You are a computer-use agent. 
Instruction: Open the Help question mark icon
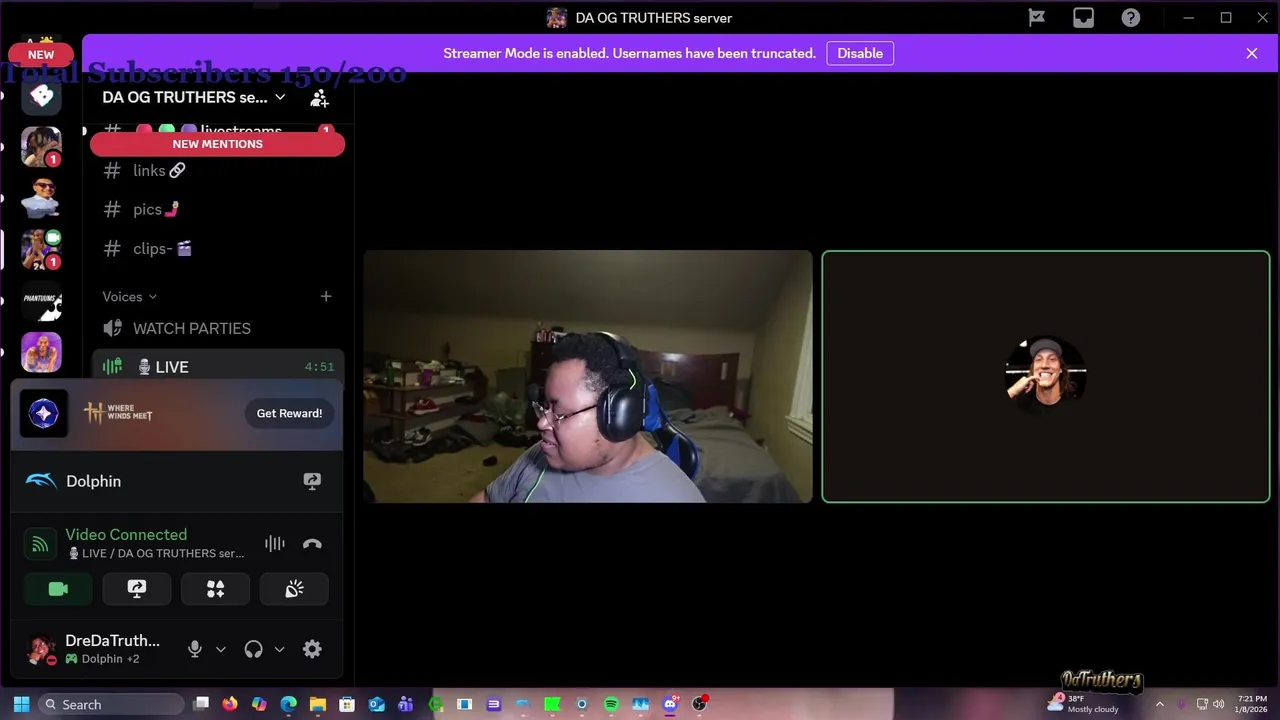click(1130, 17)
